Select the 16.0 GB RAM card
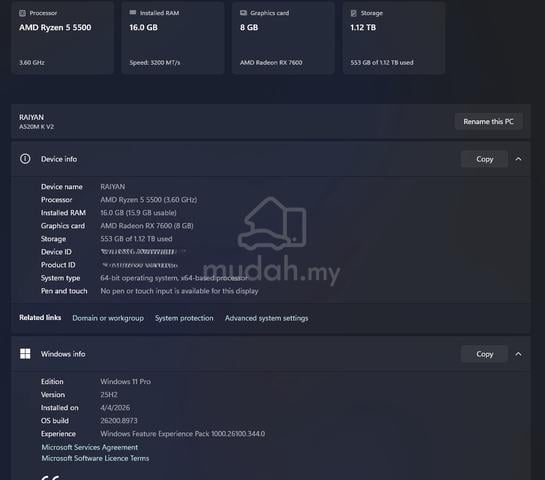Screen dimensions: 545x480 pyautogui.click(x=173, y=38)
